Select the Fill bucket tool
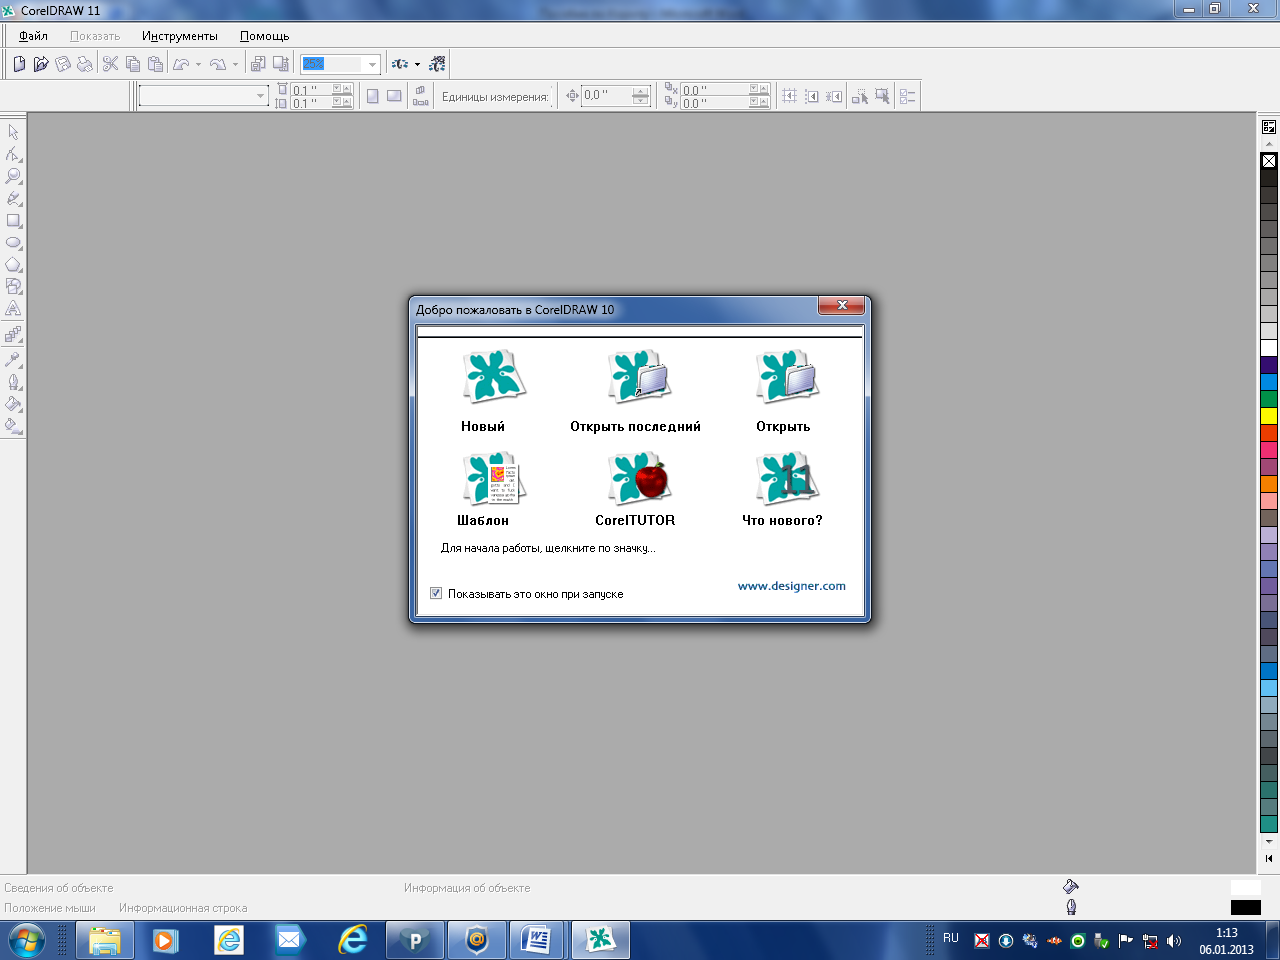 click(13, 404)
